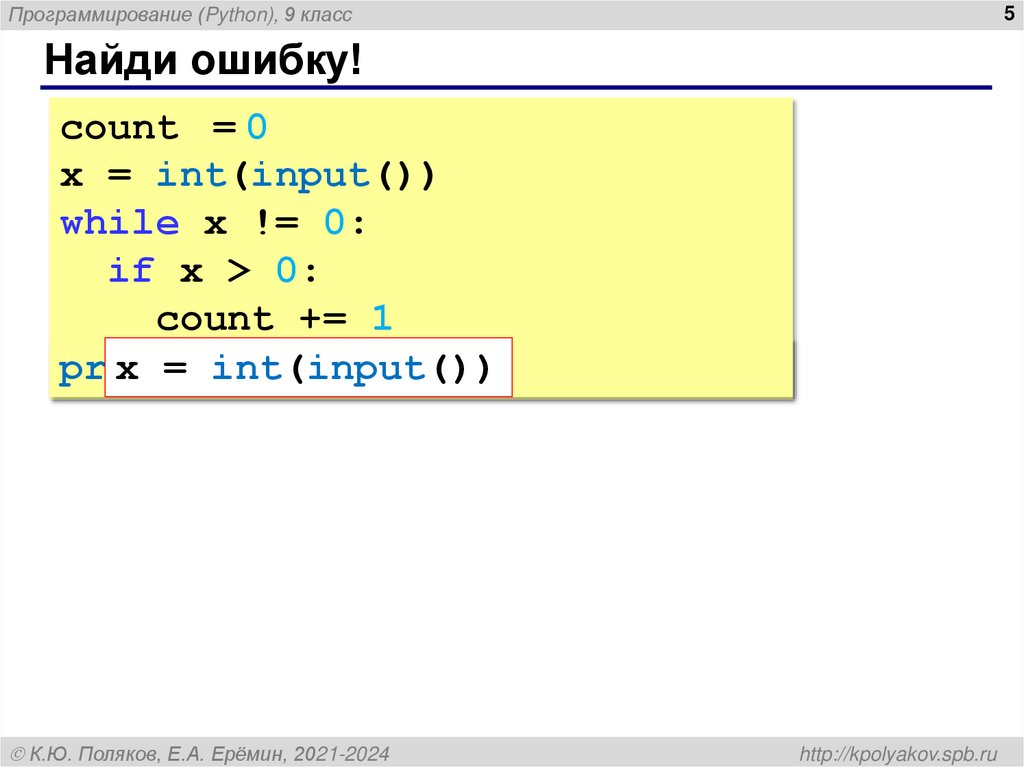The image size is (1024, 767).
Task: Click the code line 'while x != 0:'
Action: coord(212,223)
